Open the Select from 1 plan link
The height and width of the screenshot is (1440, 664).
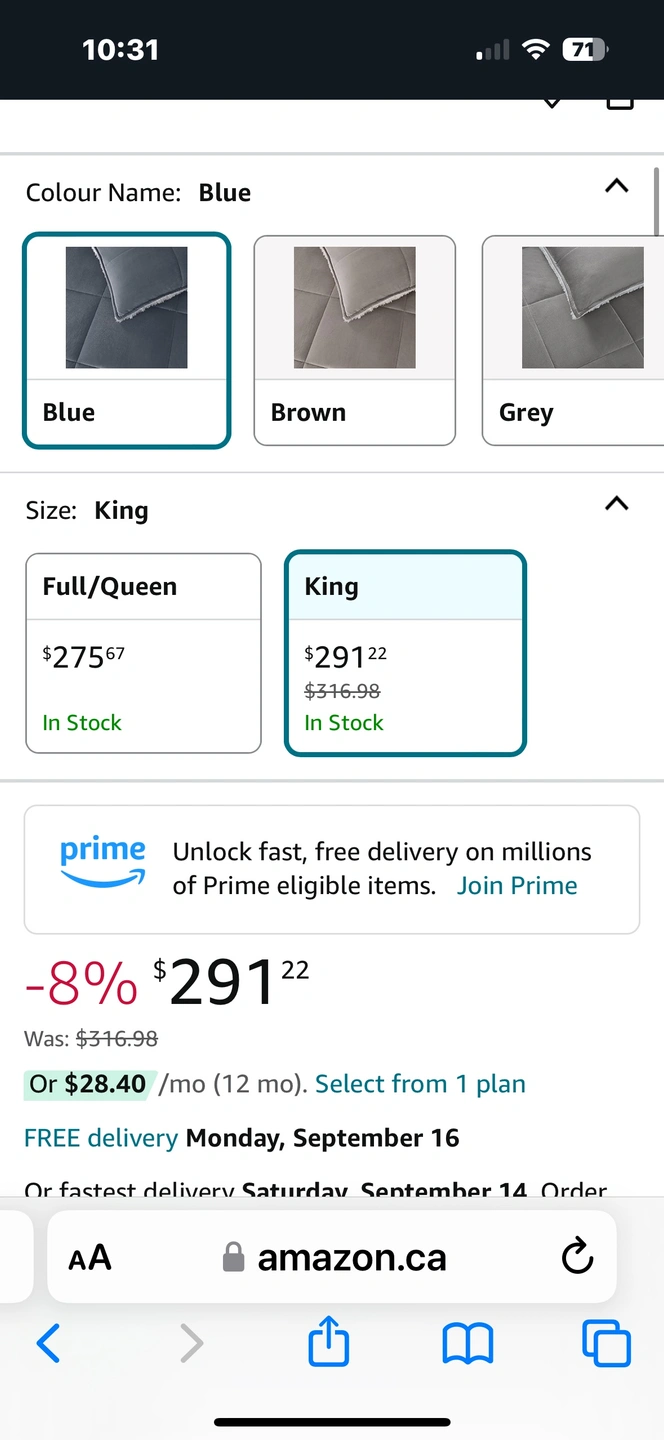[420, 1084]
